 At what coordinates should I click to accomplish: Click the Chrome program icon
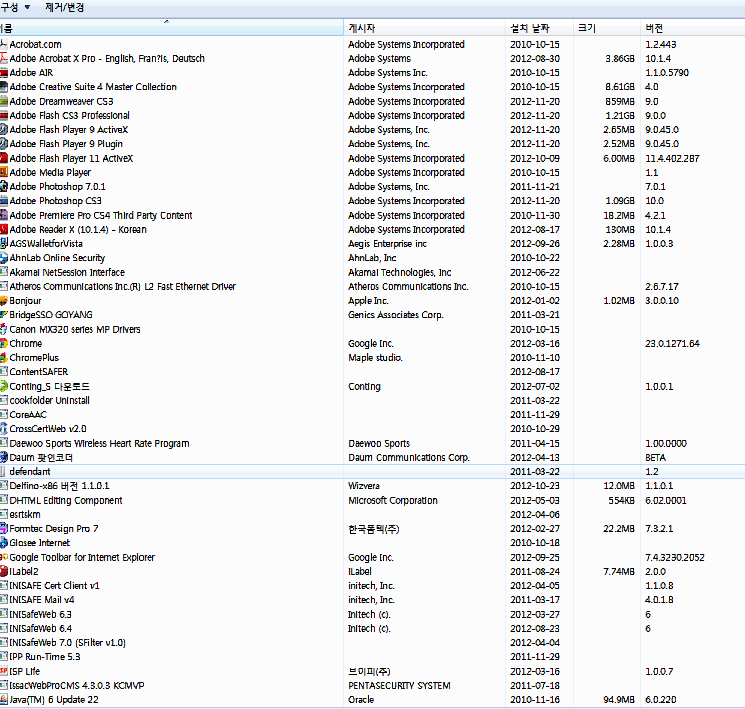[4, 344]
